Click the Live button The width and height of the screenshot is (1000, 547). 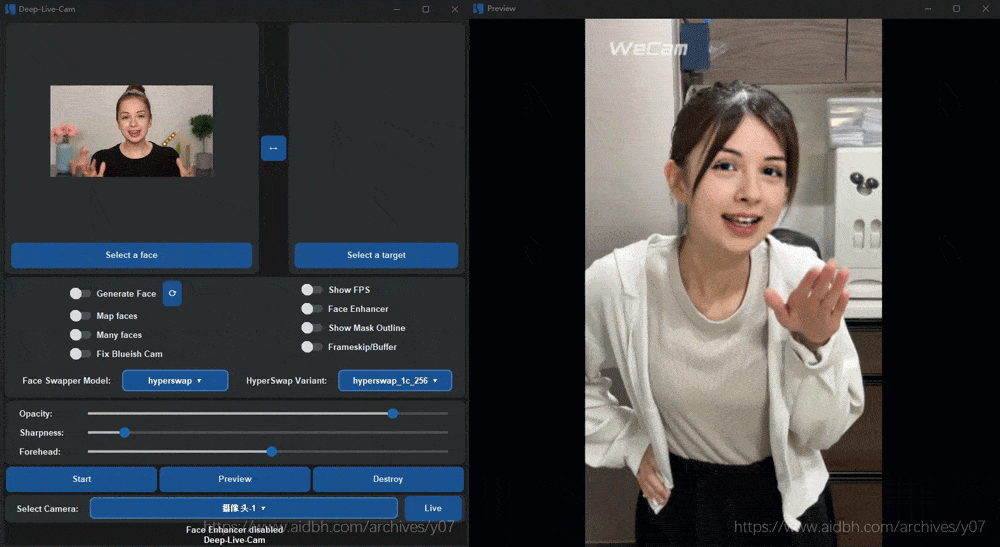(x=433, y=508)
